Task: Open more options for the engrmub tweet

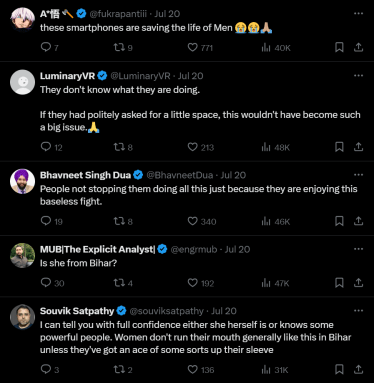Action: [x=358, y=249]
